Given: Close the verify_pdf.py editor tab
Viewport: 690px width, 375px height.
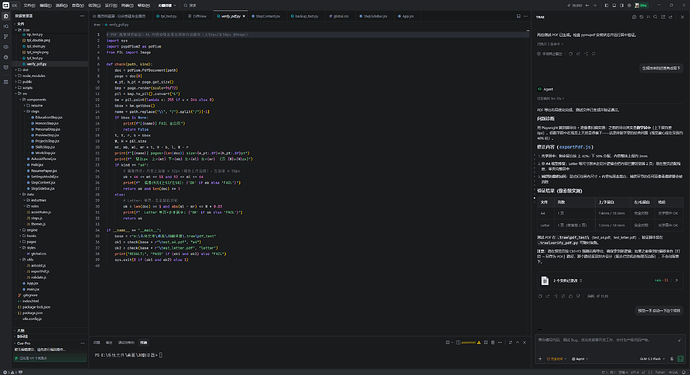Looking at the screenshot, I should [x=244, y=16].
